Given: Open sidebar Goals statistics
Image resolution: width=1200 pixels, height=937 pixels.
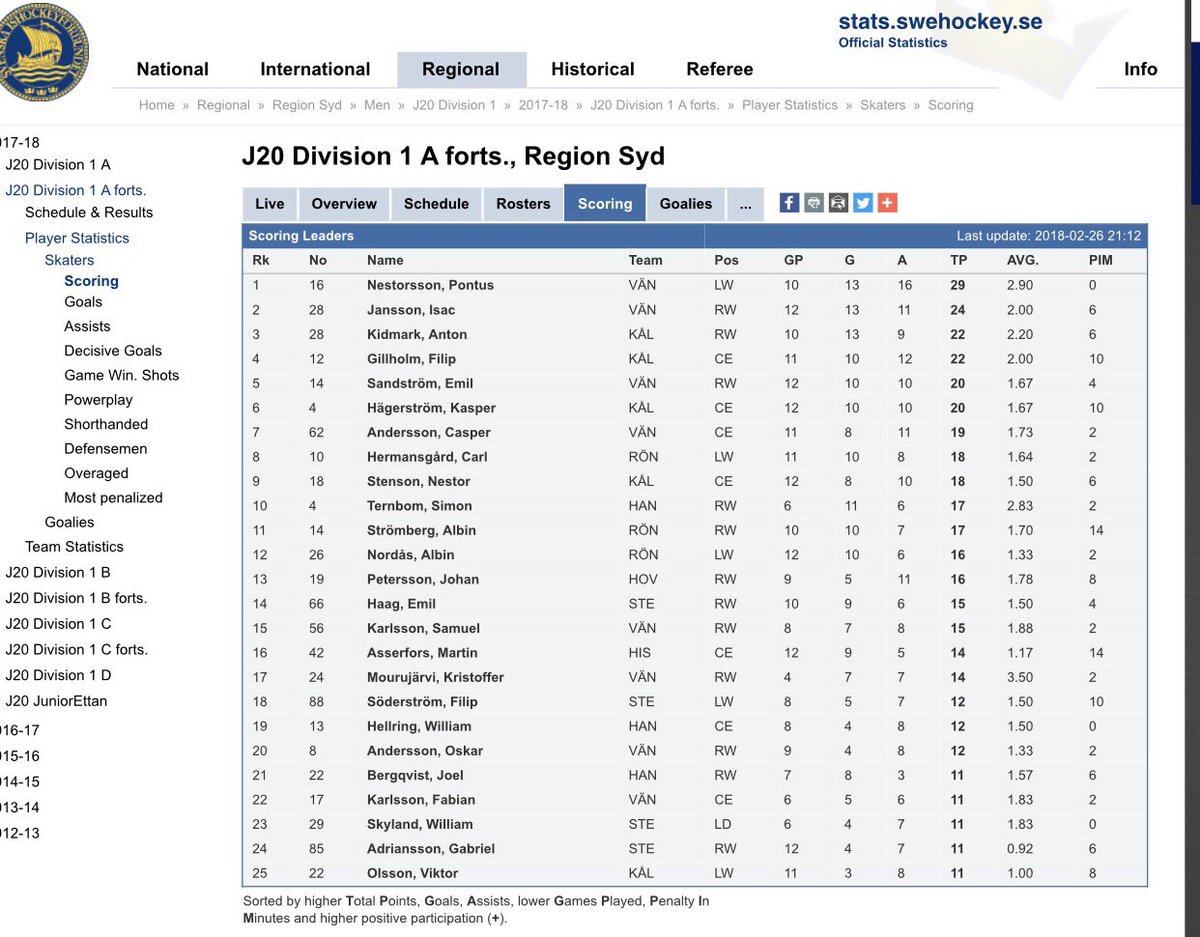Looking at the screenshot, I should (83, 301).
